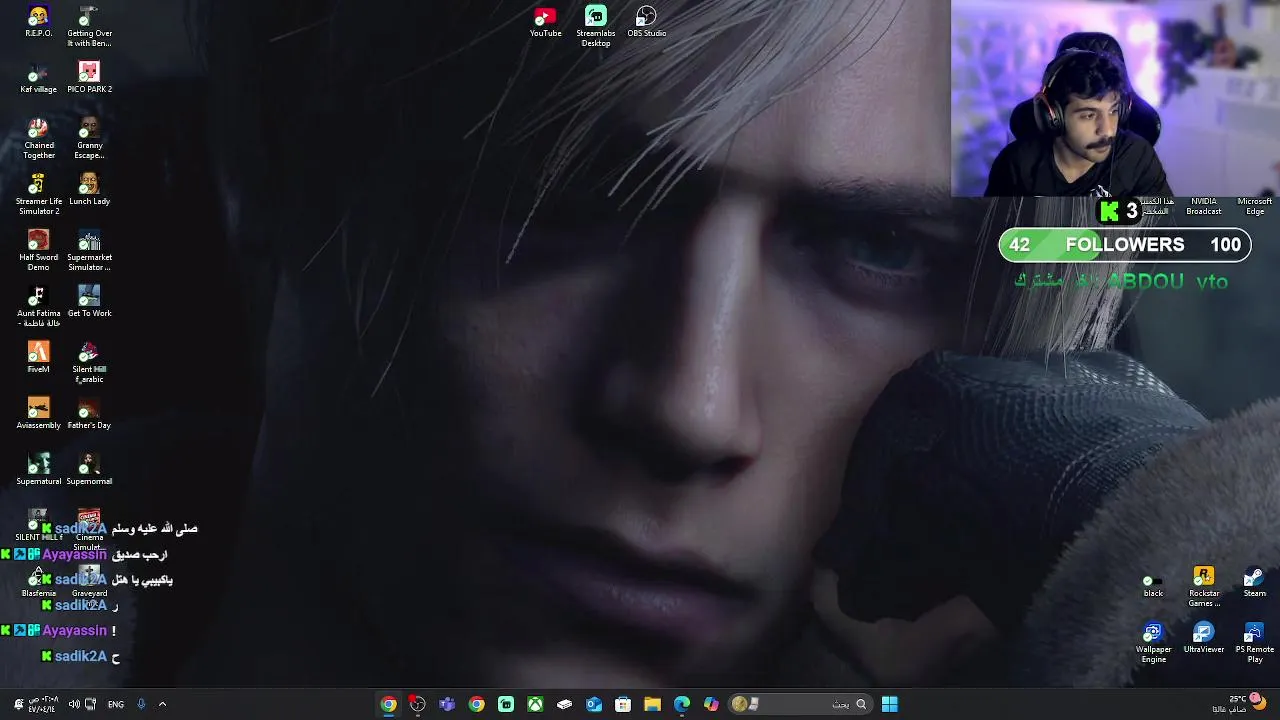Launch the UltraViewer desktop shortcut

pyautogui.click(x=1204, y=638)
